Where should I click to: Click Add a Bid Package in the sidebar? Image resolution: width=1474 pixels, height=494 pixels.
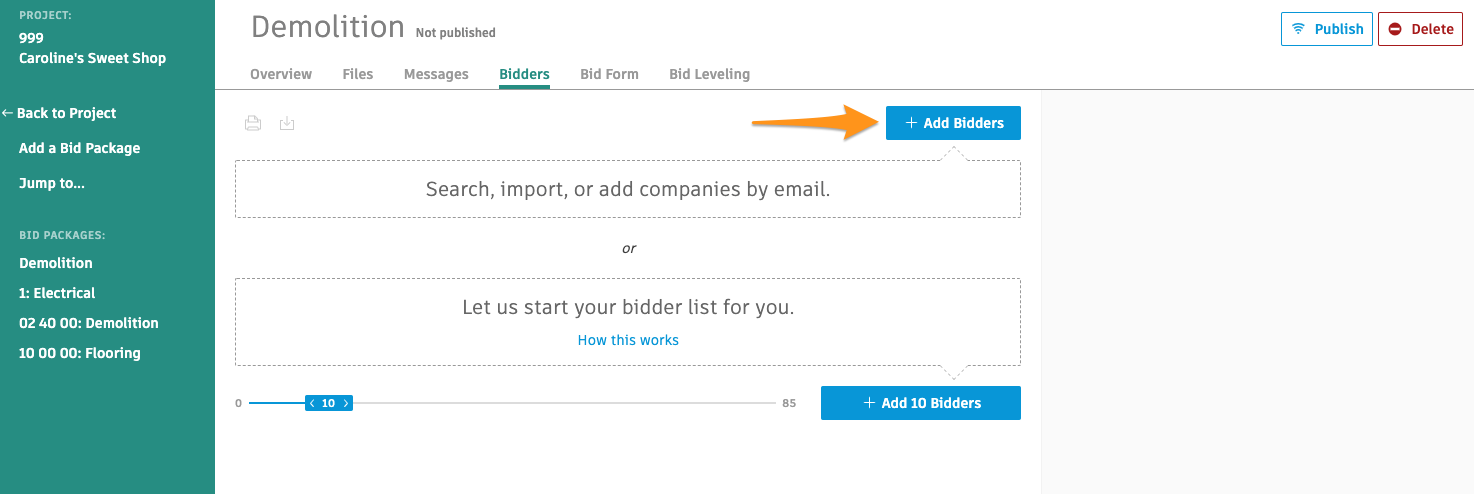click(x=79, y=148)
